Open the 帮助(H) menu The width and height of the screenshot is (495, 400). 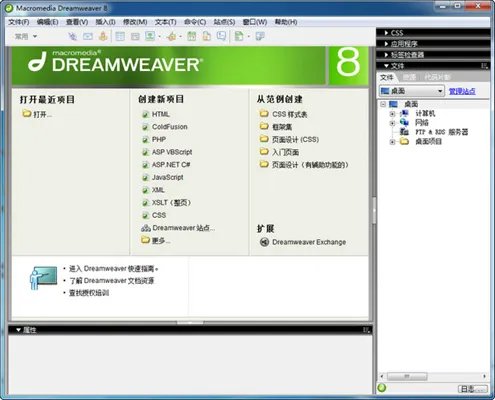[x=286, y=22]
